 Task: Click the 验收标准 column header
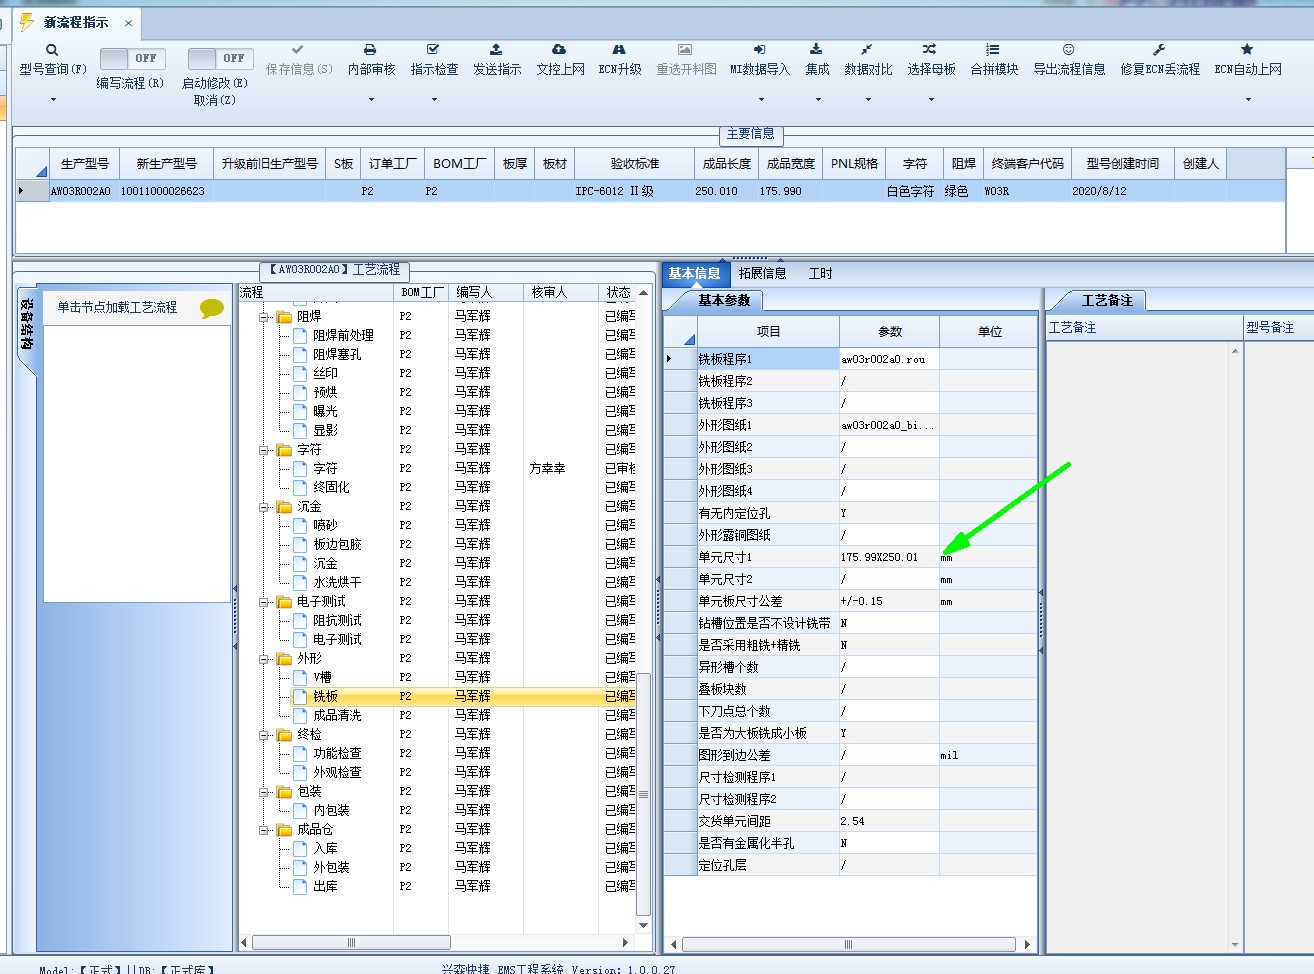pyautogui.click(x=635, y=163)
